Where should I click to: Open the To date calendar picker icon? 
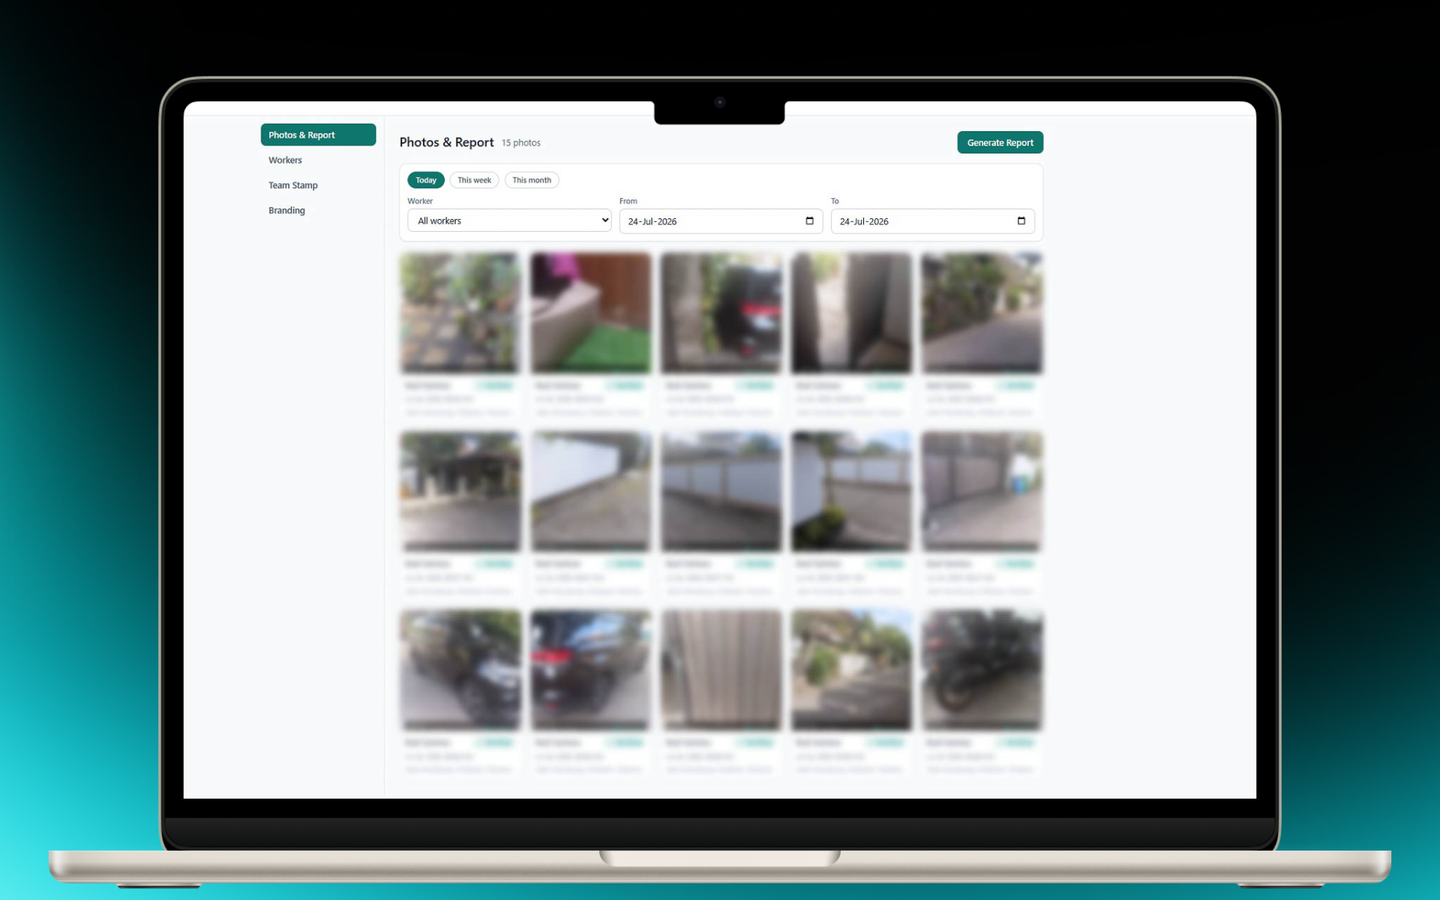pyautogui.click(x=1021, y=221)
